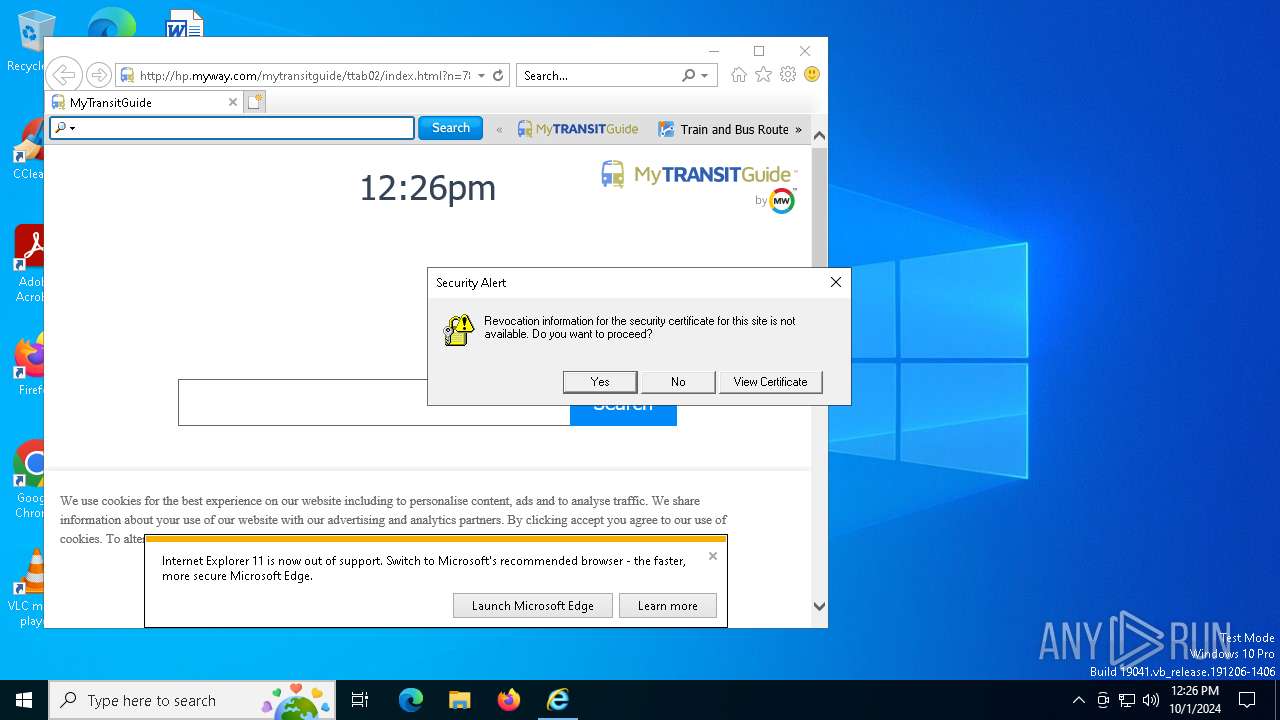This screenshot has height=720, width=1280.
Task: Open Favorites with the star icon
Action: click(x=763, y=75)
